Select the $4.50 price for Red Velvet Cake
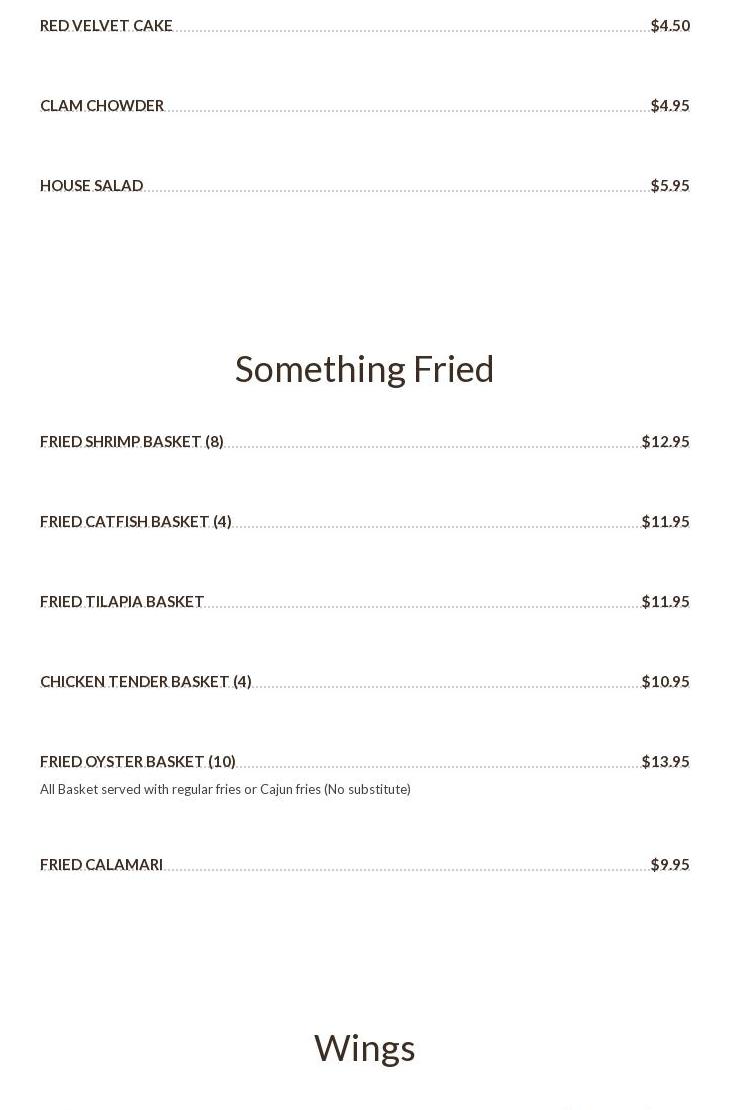 point(670,26)
